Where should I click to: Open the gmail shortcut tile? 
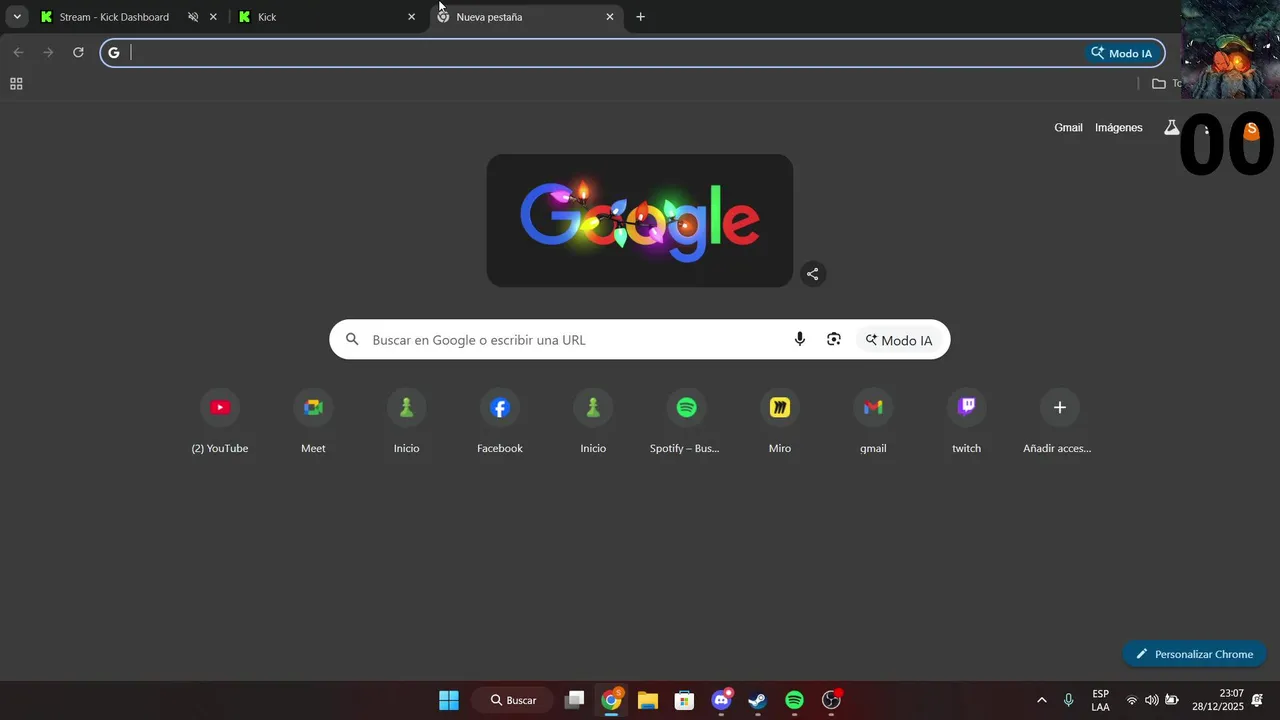pyautogui.click(x=873, y=421)
